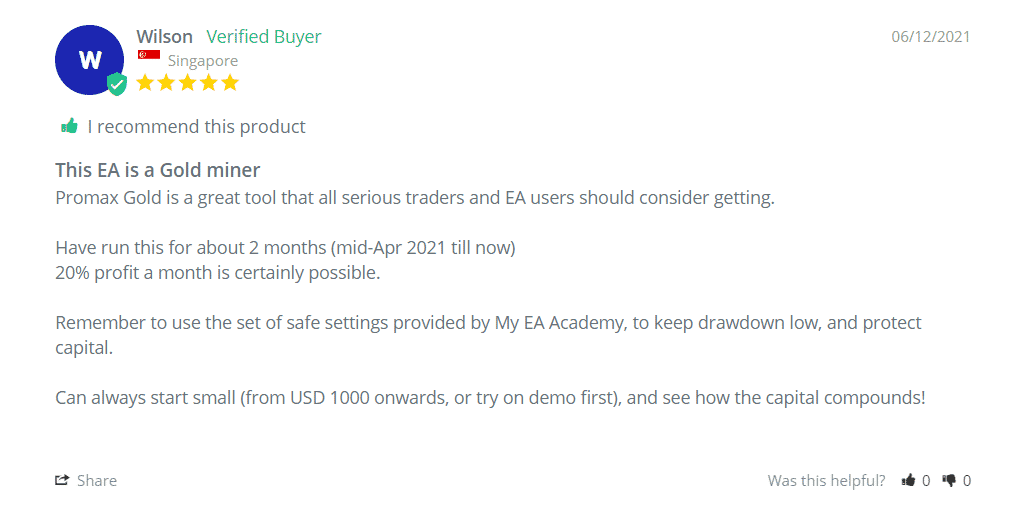
Task: Click the Singapore location text
Action: pos(203,61)
